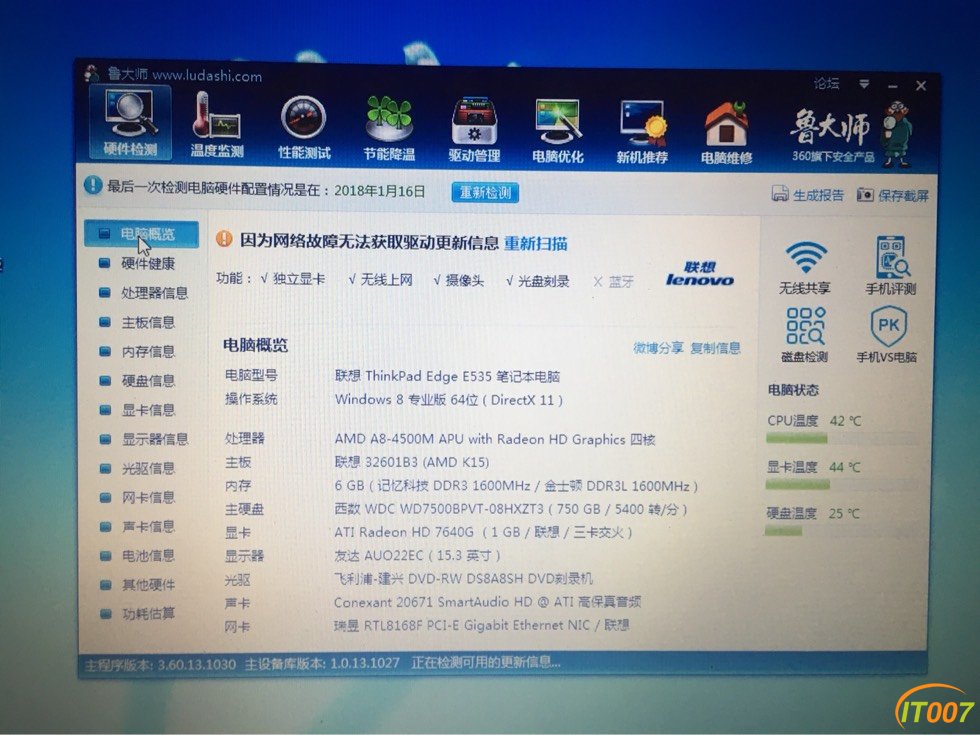The height and width of the screenshot is (735, 980).
Task: Click the 独立显卡 feature checkmark
Action: tap(265, 279)
